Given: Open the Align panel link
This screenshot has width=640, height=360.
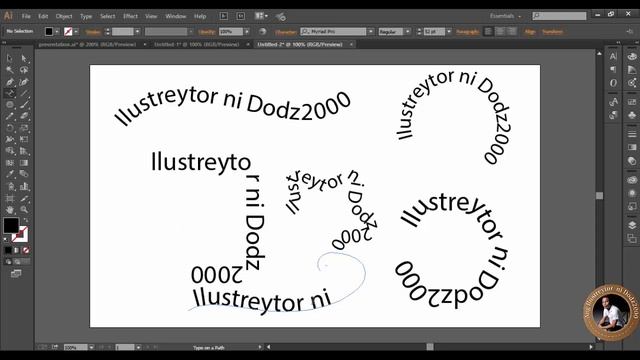Looking at the screenshot, I should 530,31.
